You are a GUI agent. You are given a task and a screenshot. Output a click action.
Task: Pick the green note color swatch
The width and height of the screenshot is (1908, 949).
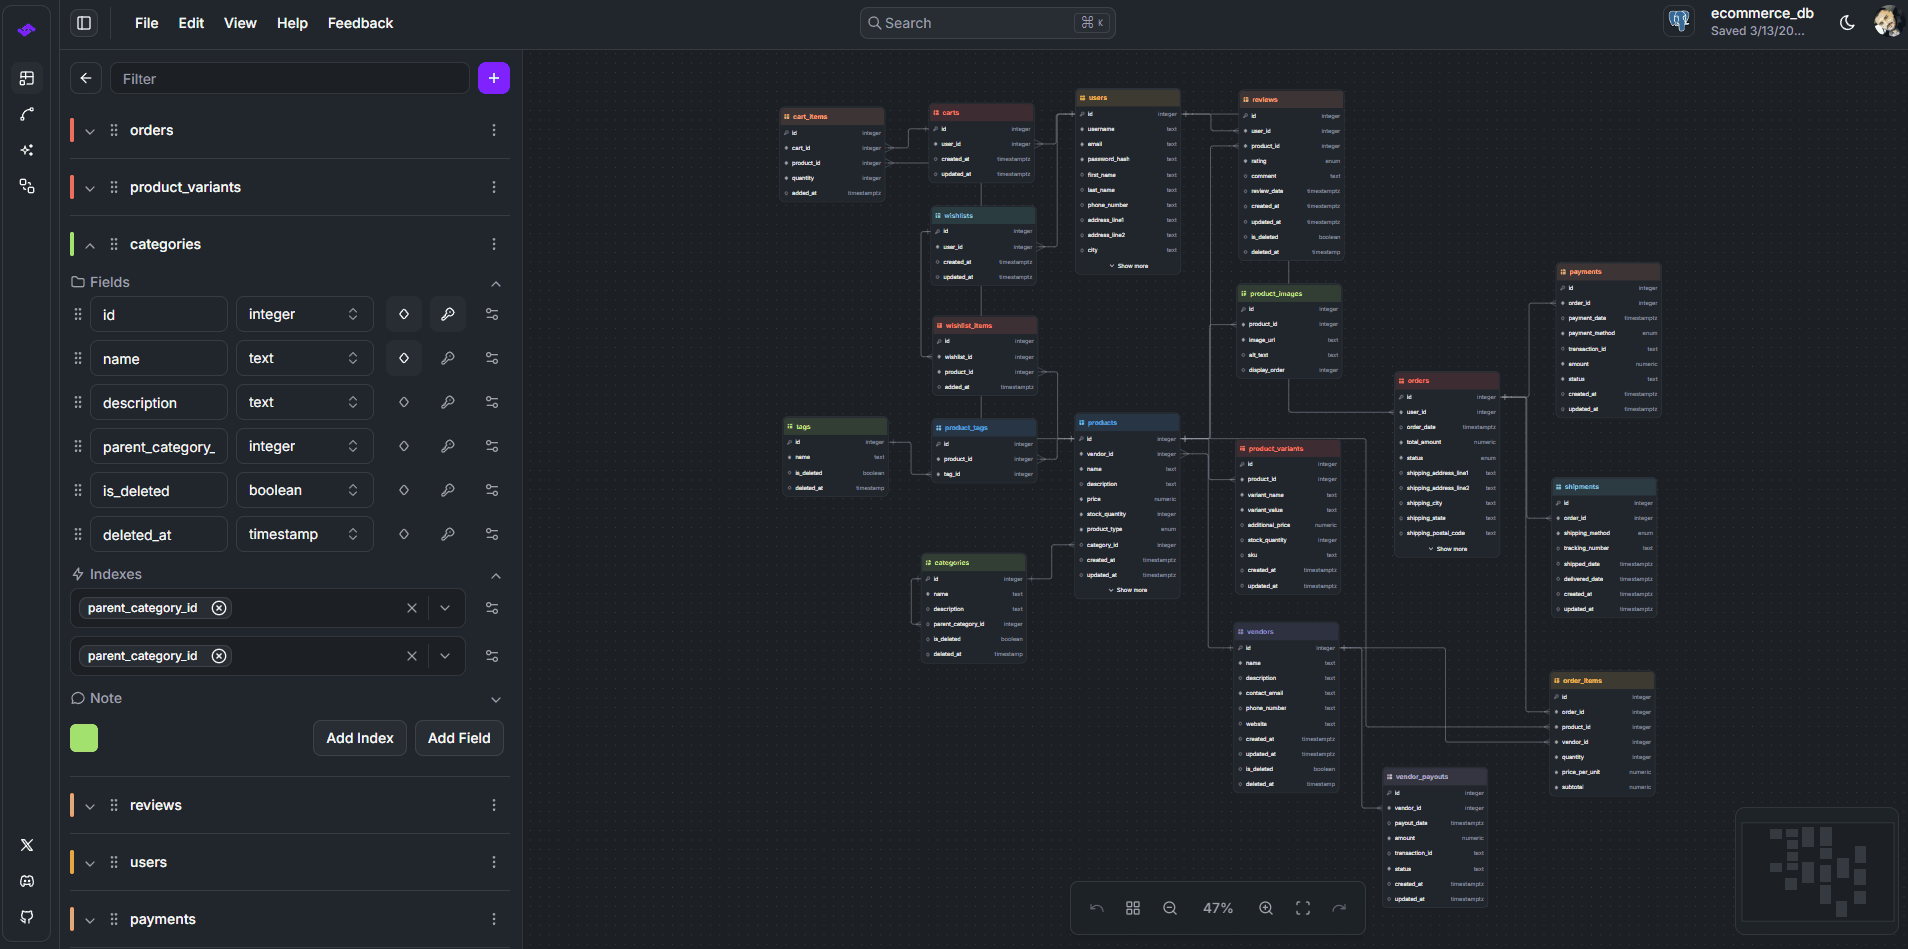(84, 737)
